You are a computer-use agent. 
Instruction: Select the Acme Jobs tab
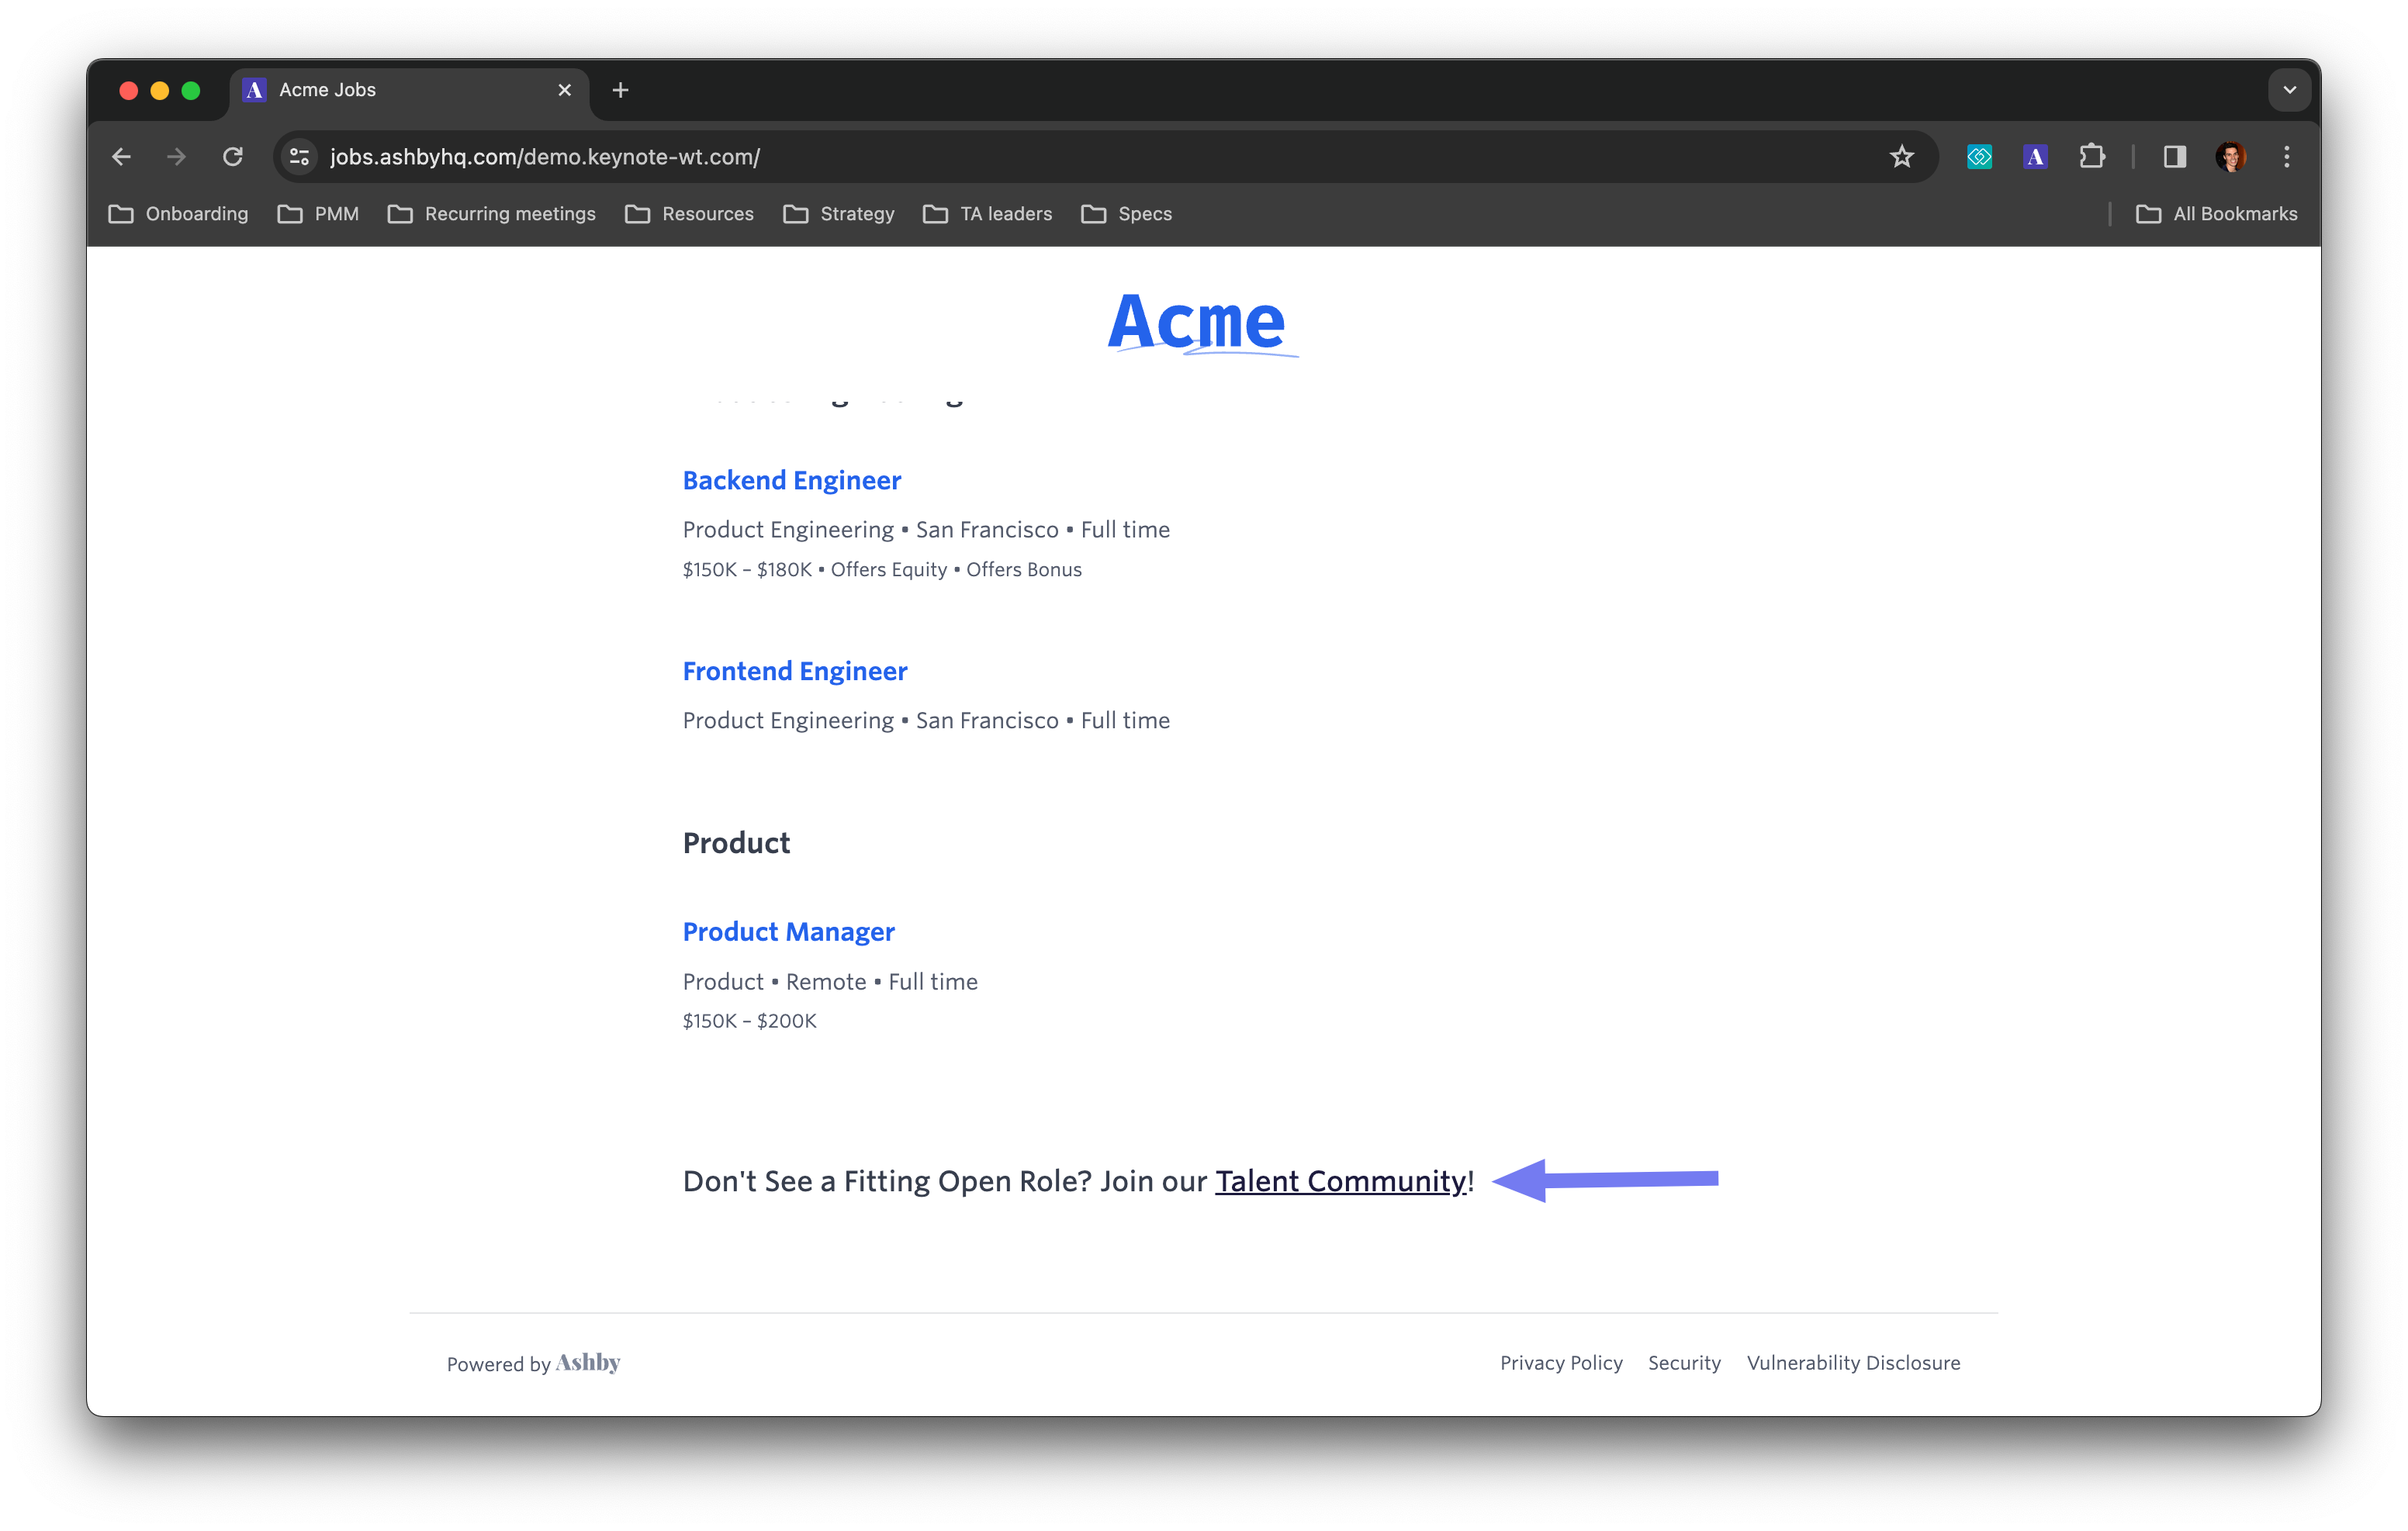coord(400,90)
